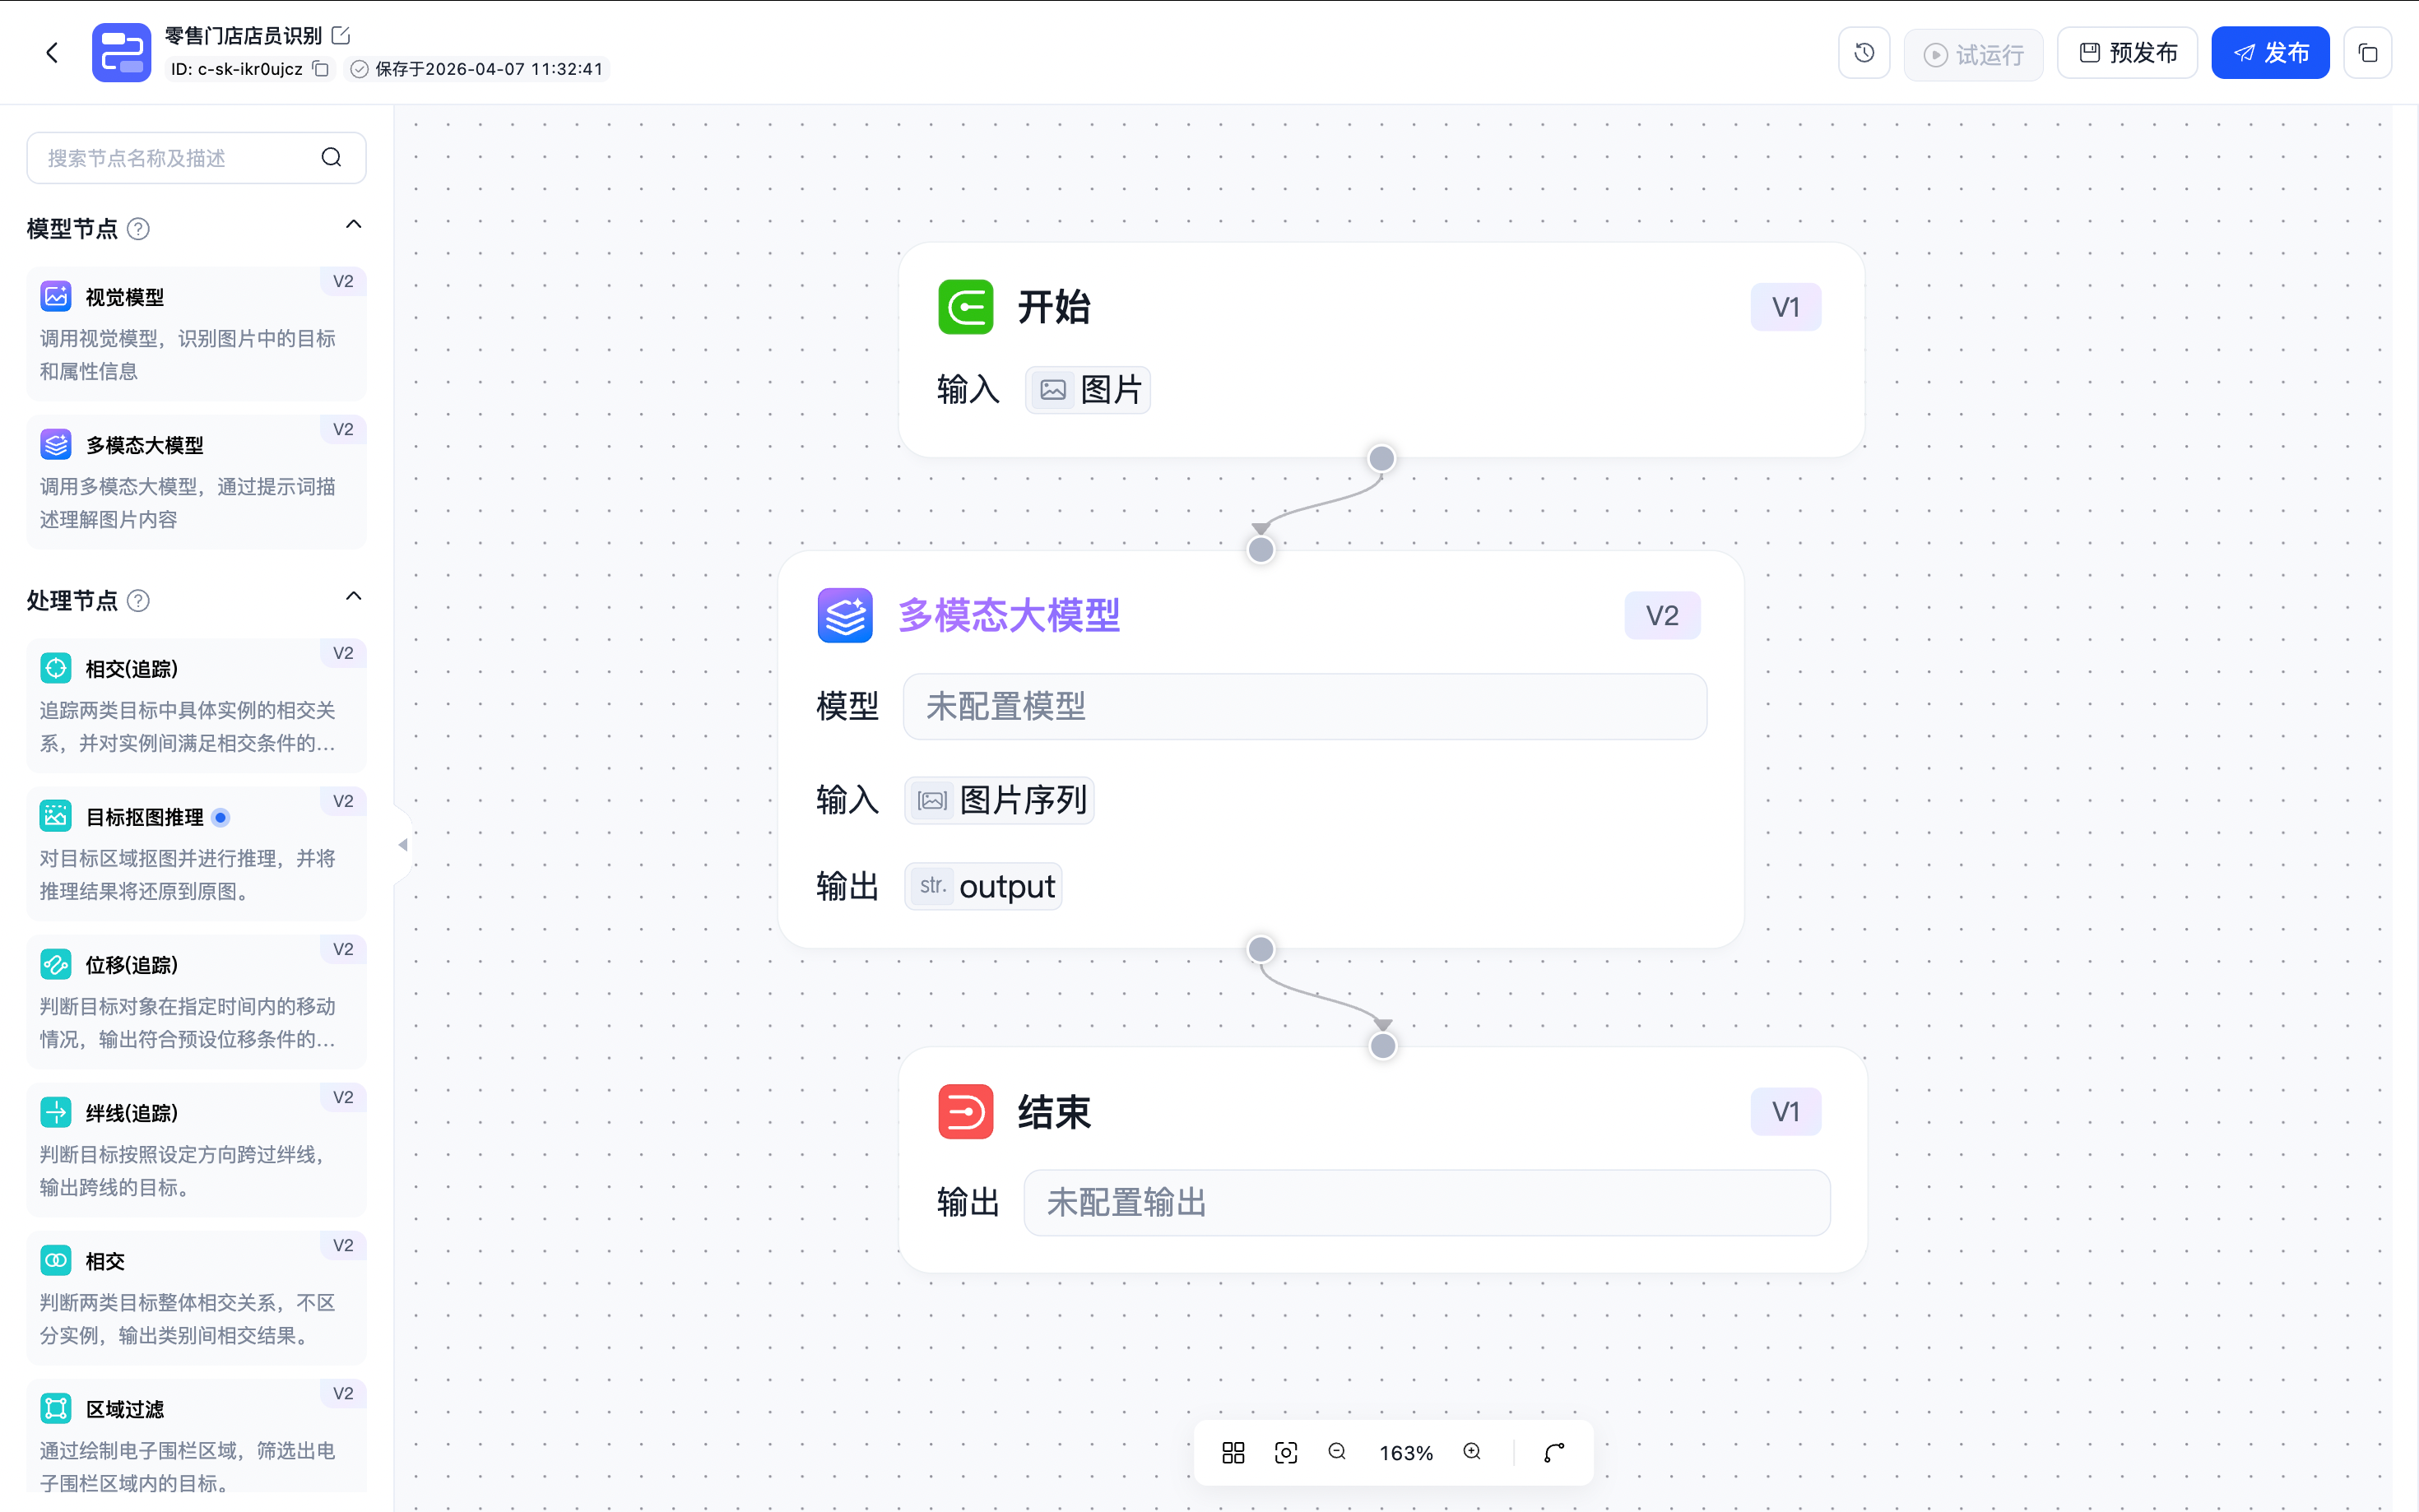2419x1512 pixels.
Task: Collapse the 模型节点 section
Action: coord(353,225)
